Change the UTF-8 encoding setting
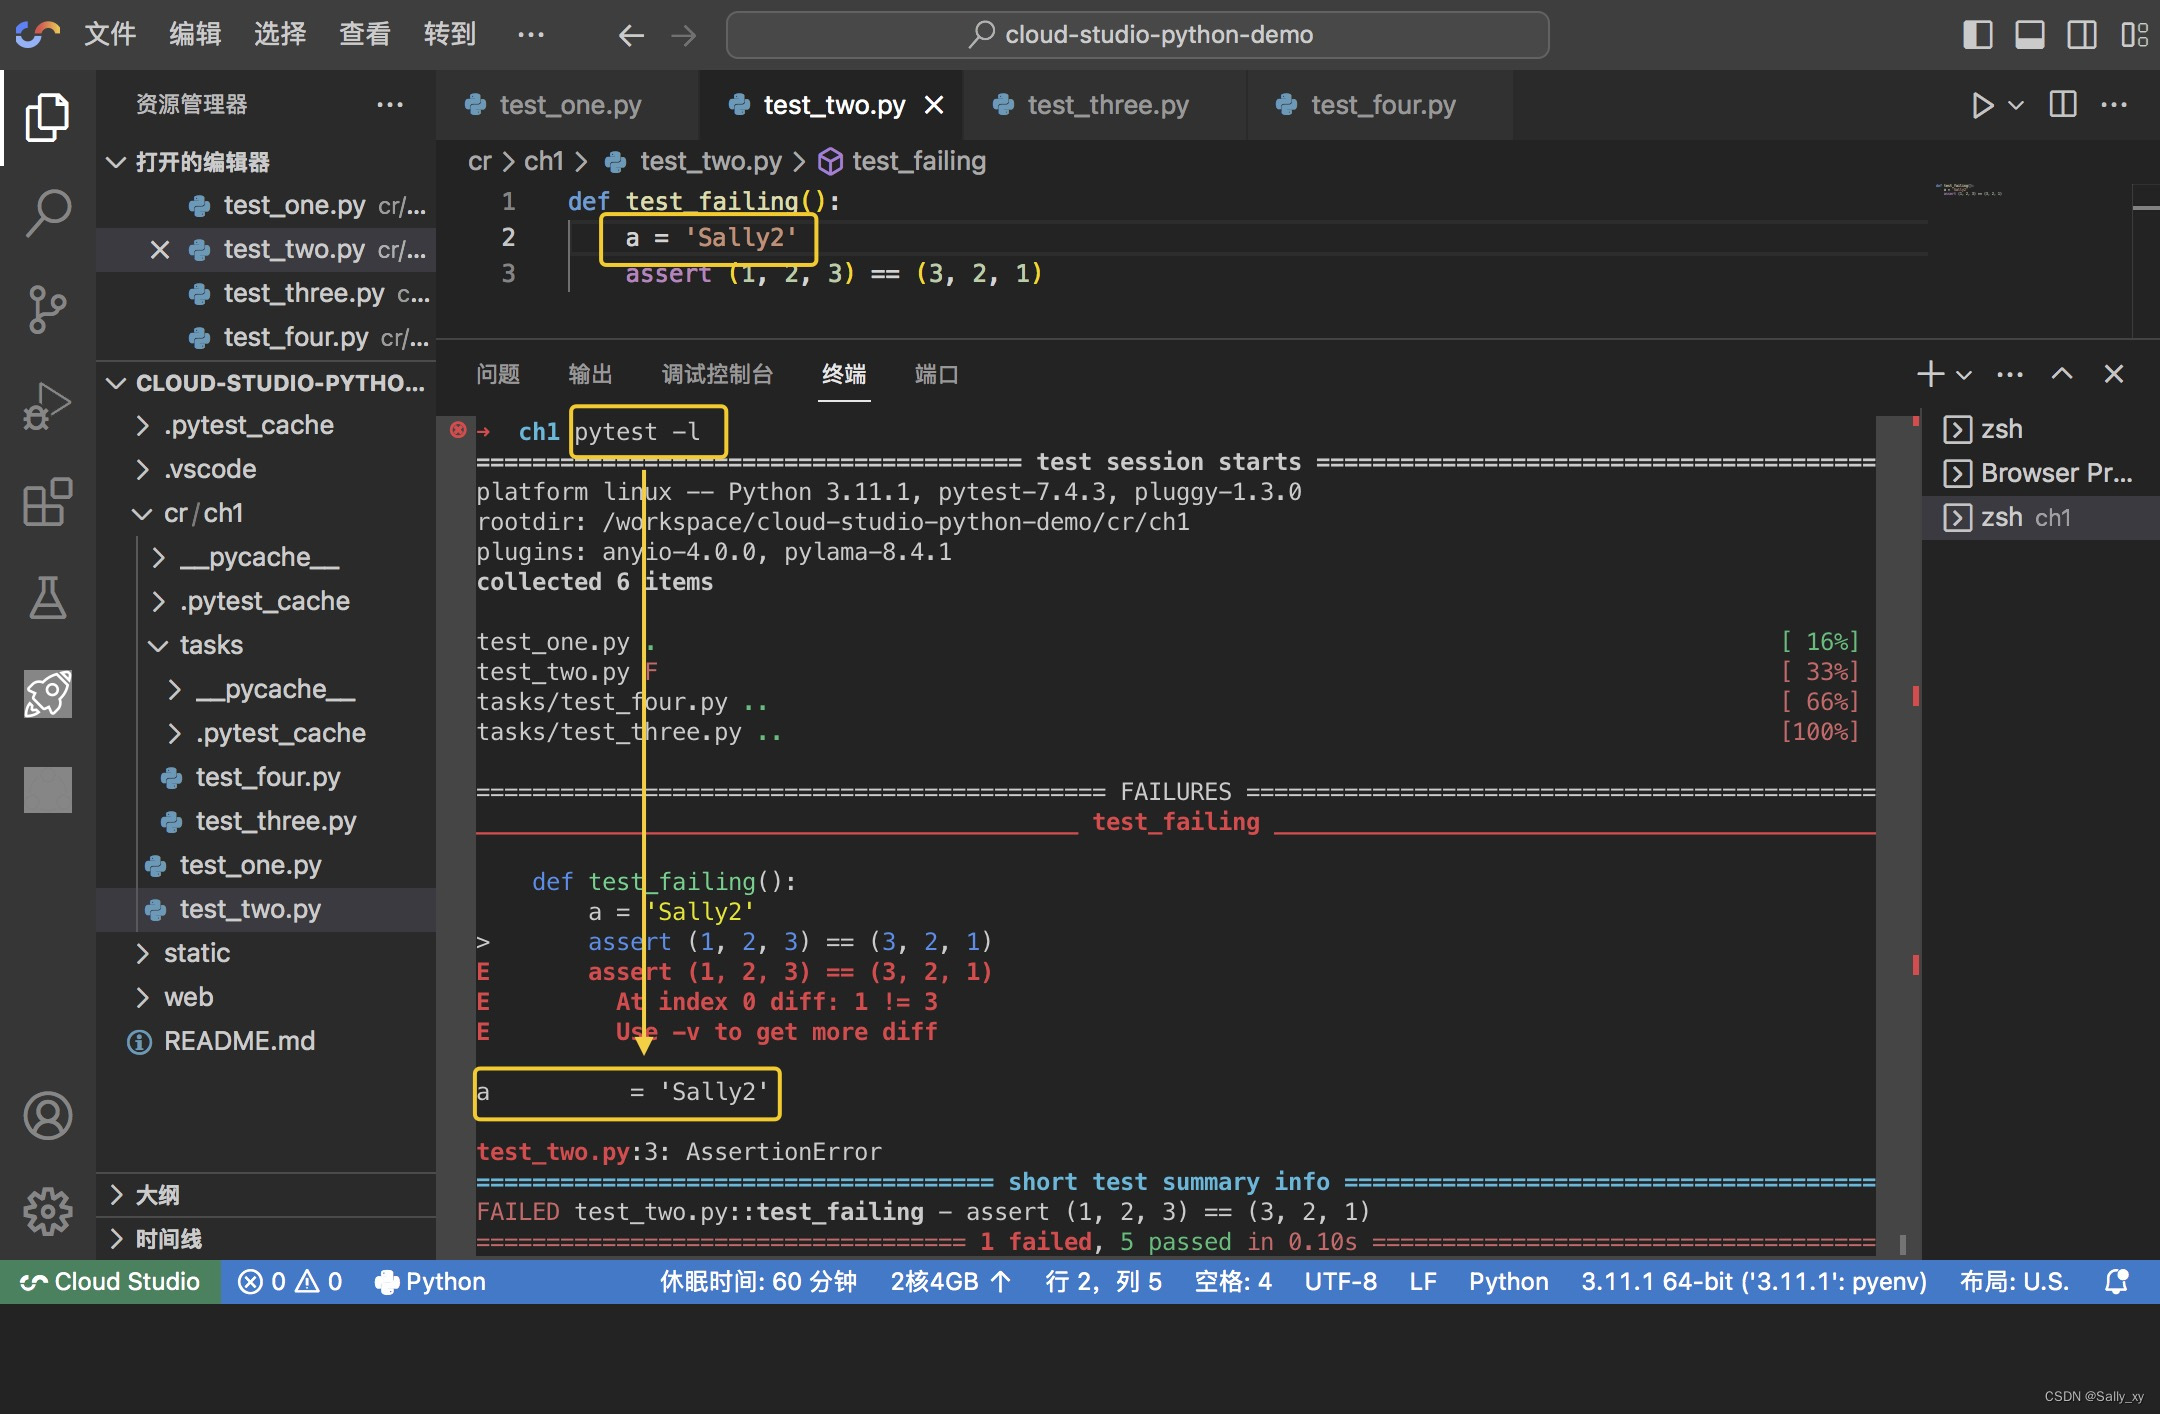This screenshot has height=1414, width=2160. [1340, 1282]
